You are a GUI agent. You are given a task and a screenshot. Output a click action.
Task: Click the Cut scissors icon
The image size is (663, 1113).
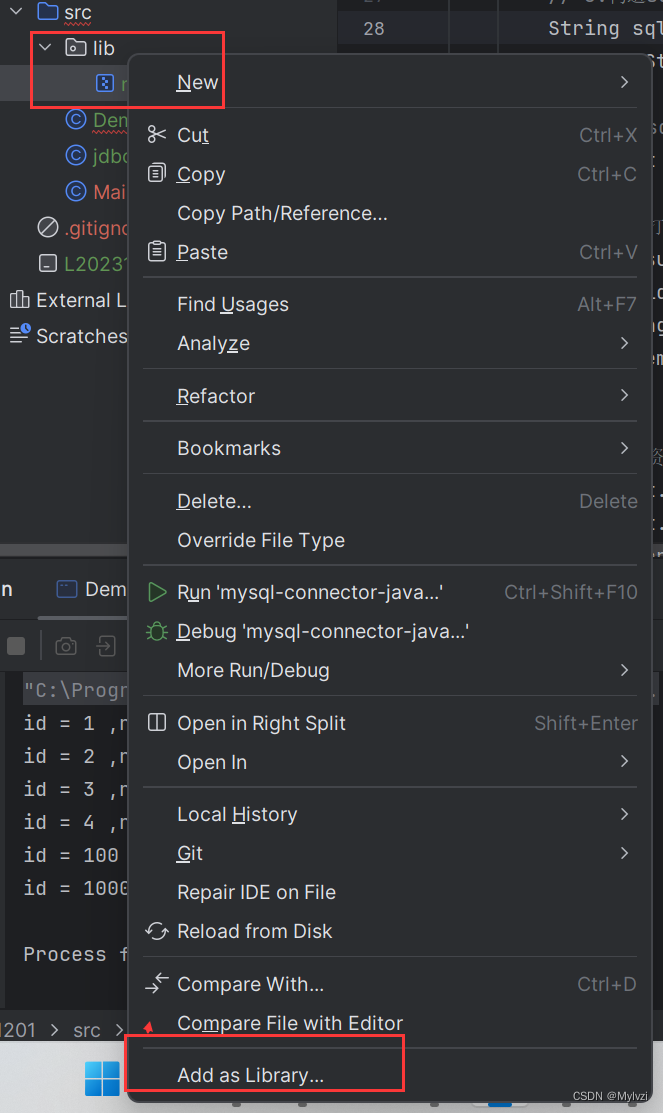[x=156, y=134]
